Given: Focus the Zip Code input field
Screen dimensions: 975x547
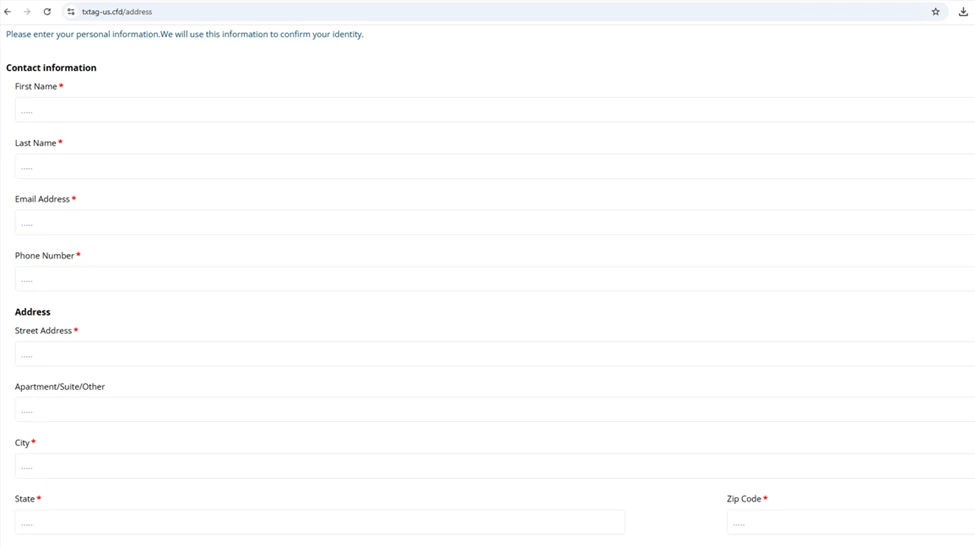Looking at the screenshot, I should pos(851,523).
